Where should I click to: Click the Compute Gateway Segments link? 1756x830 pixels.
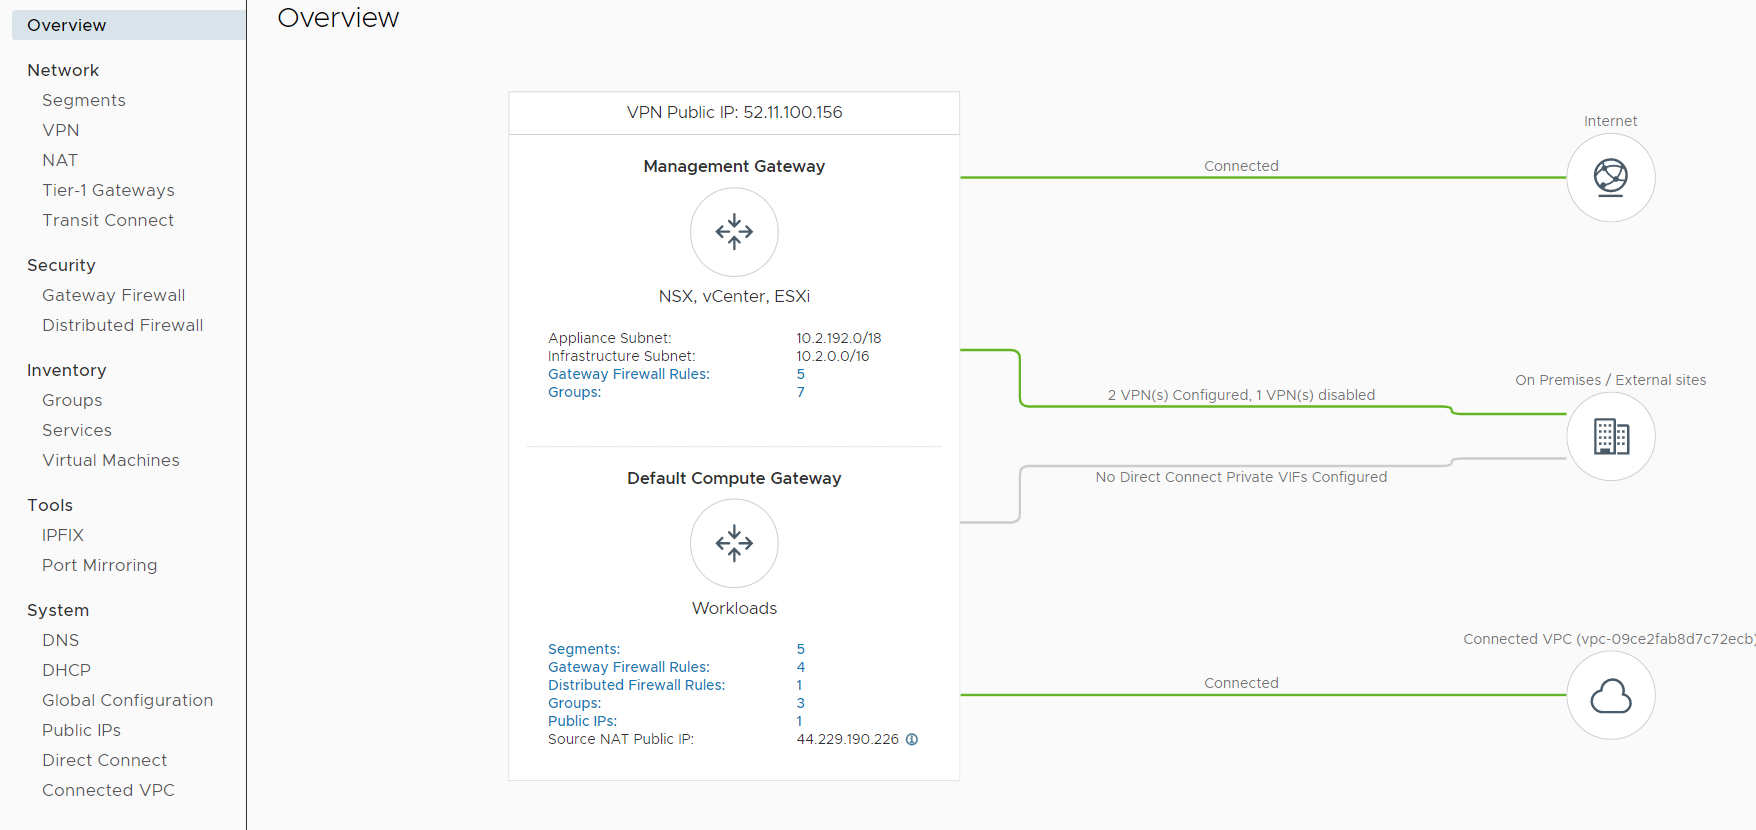click(584, 649)
